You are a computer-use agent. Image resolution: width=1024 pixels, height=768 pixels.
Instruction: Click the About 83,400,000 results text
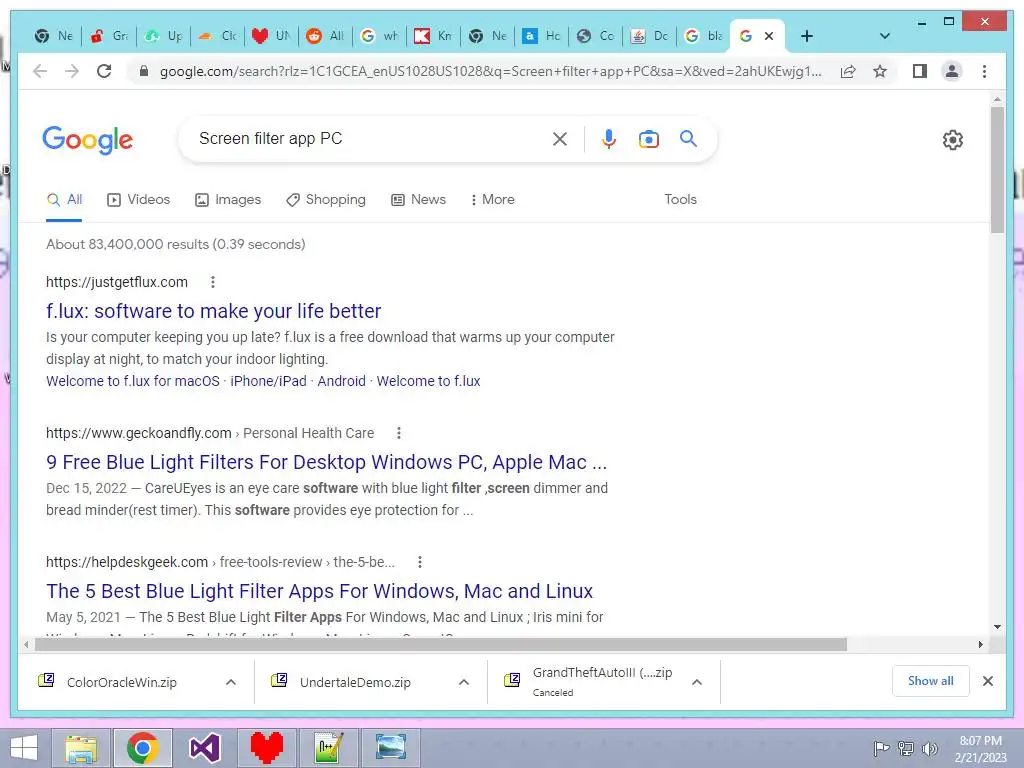click(176, 244)
